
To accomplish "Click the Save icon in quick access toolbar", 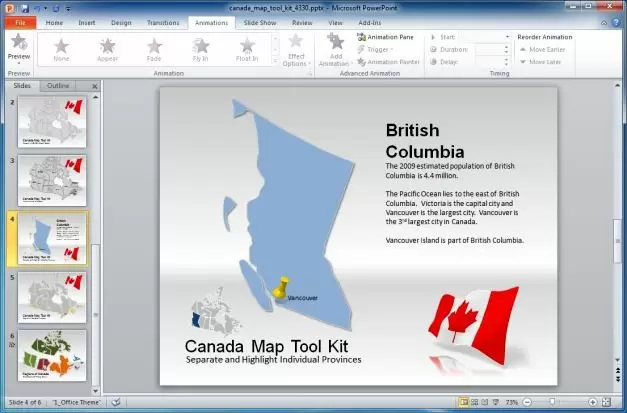I will (x=23, y=7).
